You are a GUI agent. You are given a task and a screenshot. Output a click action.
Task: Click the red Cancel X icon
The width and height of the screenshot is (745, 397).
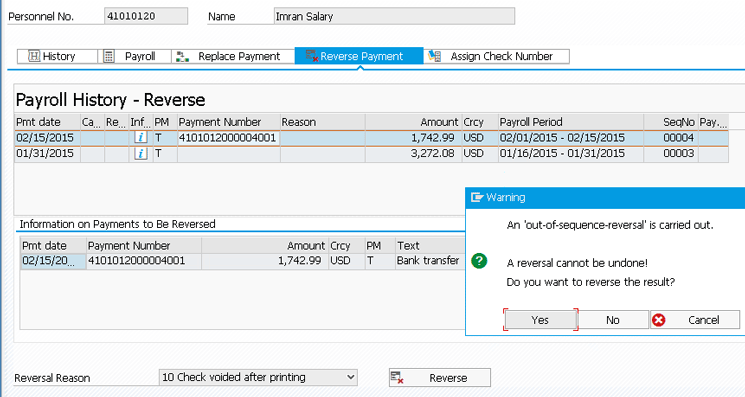pyautogui.click(x=659, y=320)
